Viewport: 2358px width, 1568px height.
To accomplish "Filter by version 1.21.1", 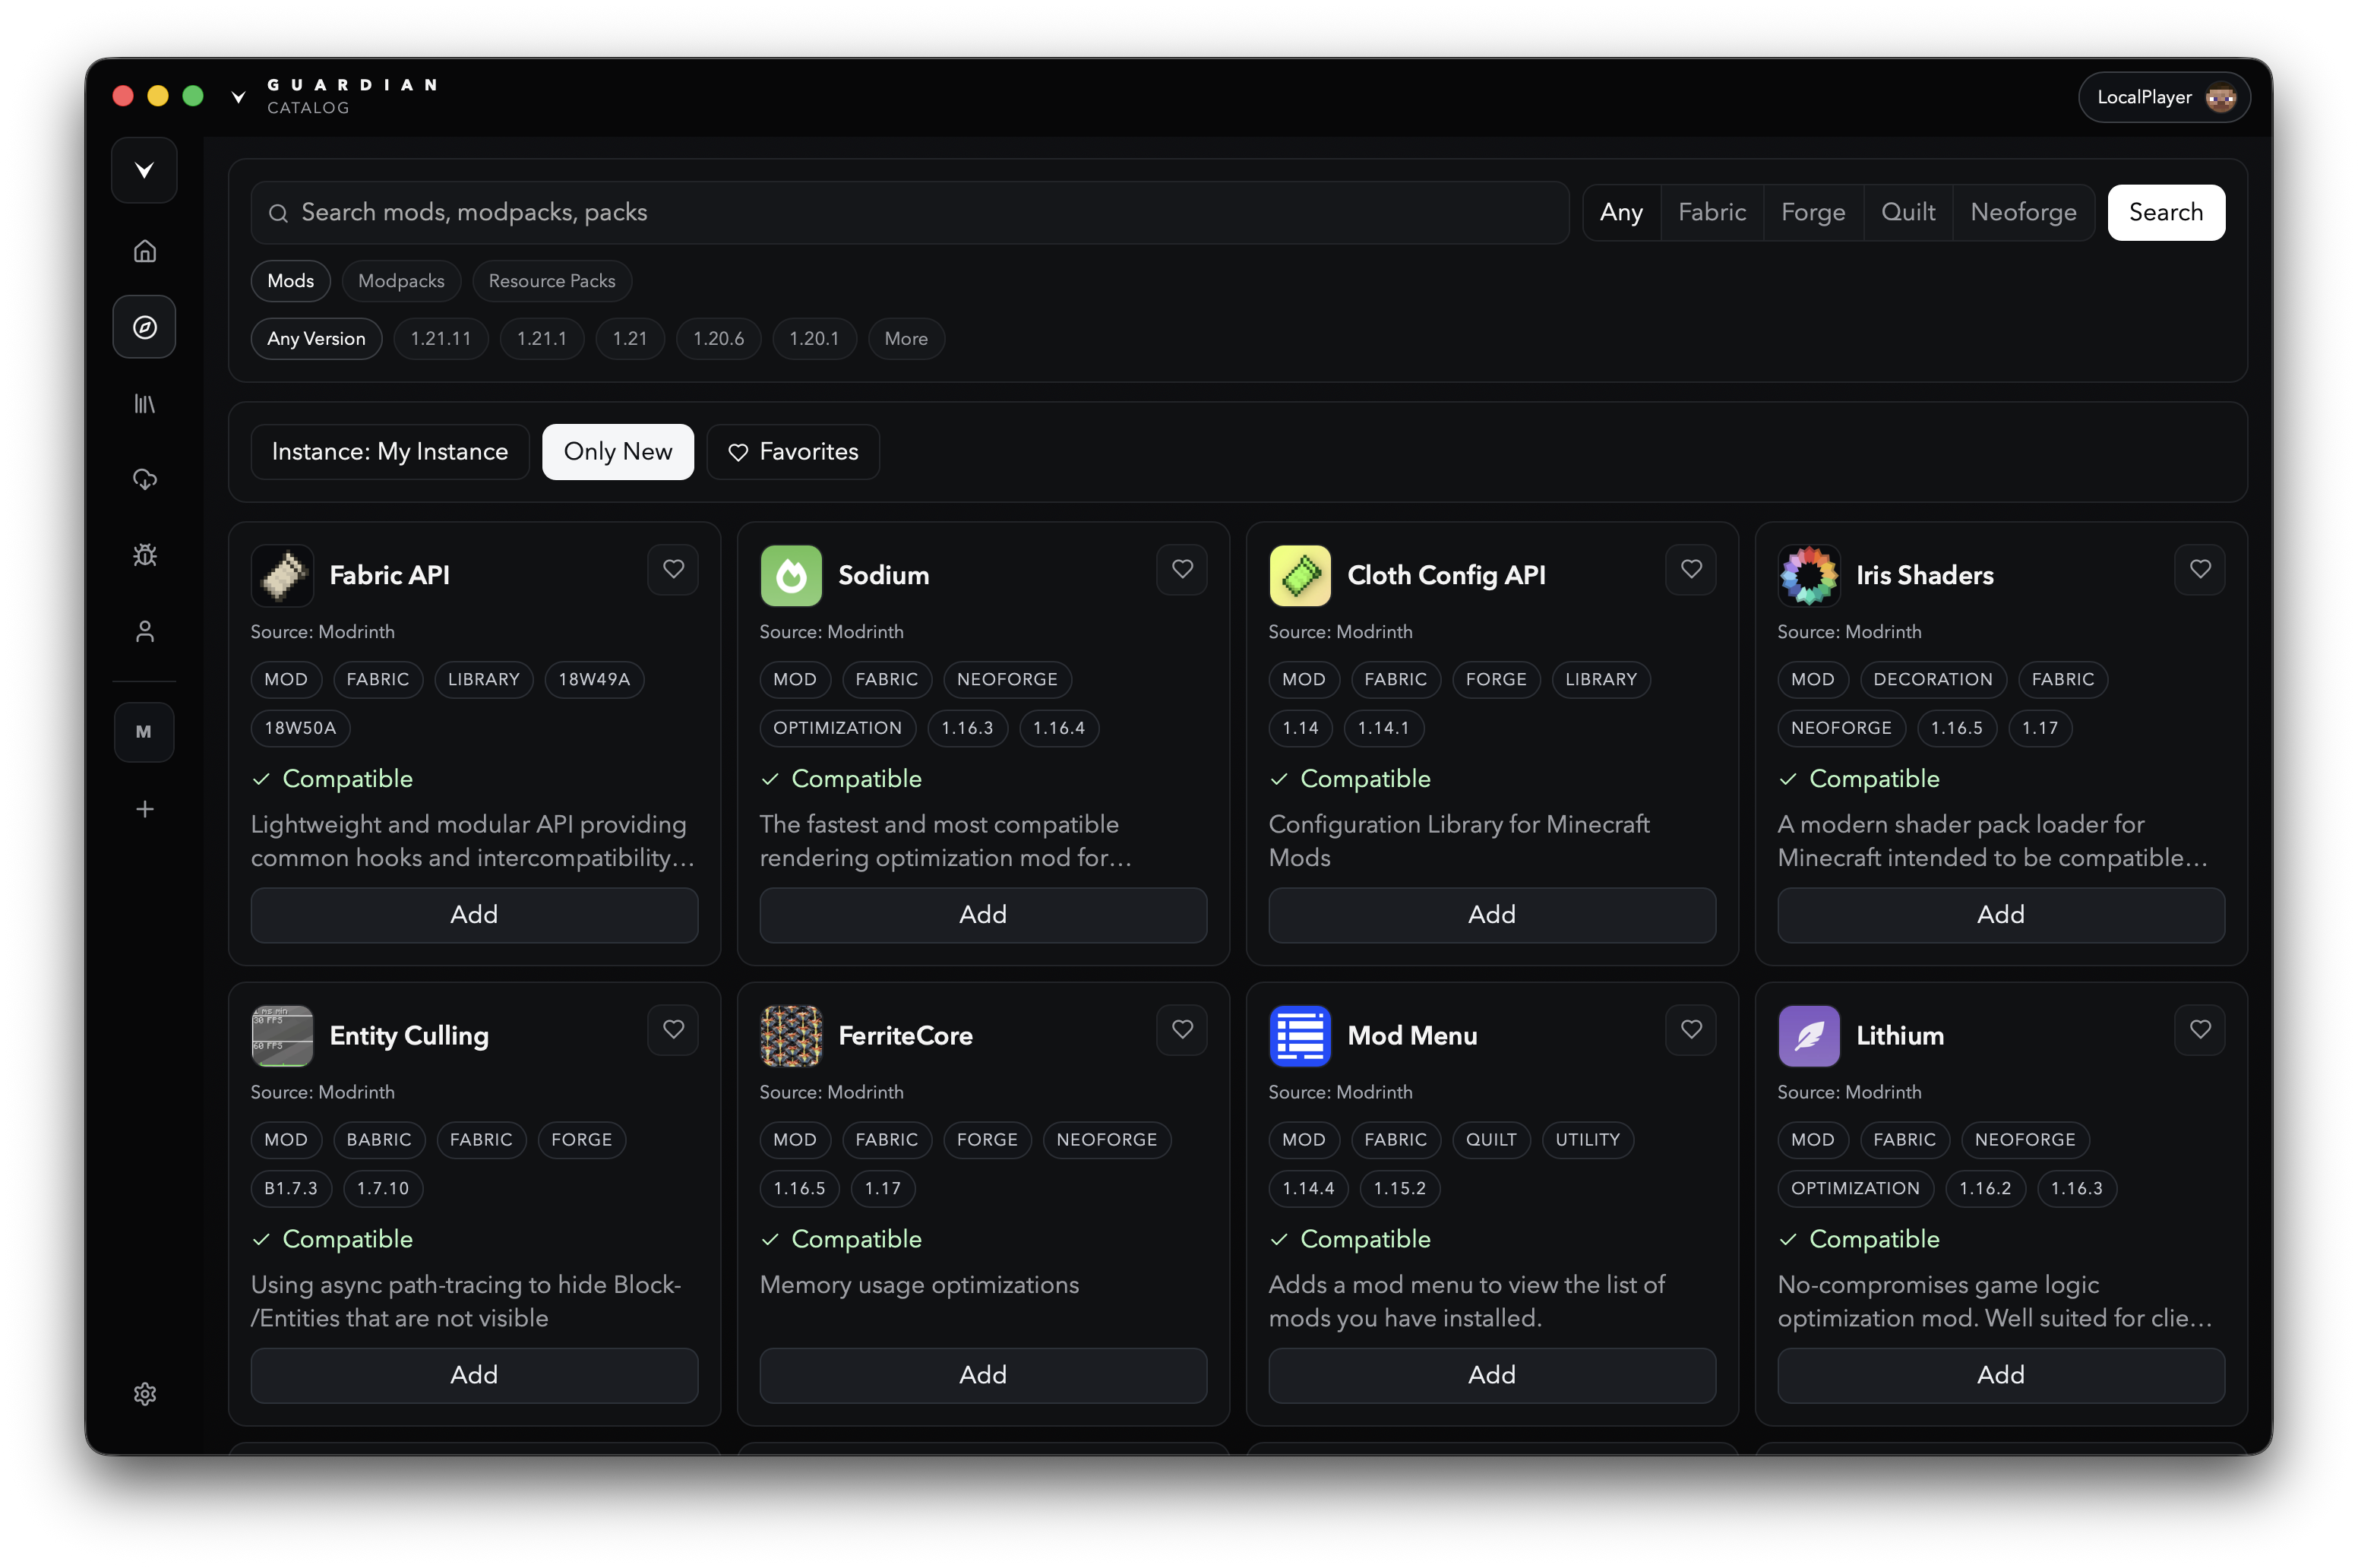I will pos(542,339).
